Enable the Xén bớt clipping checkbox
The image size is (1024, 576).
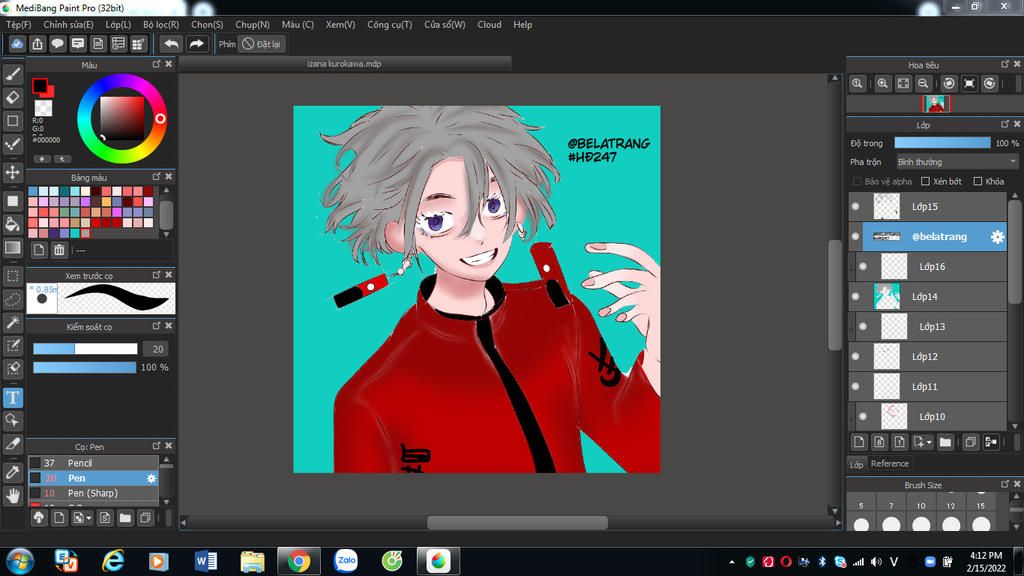tap(925, 181)
